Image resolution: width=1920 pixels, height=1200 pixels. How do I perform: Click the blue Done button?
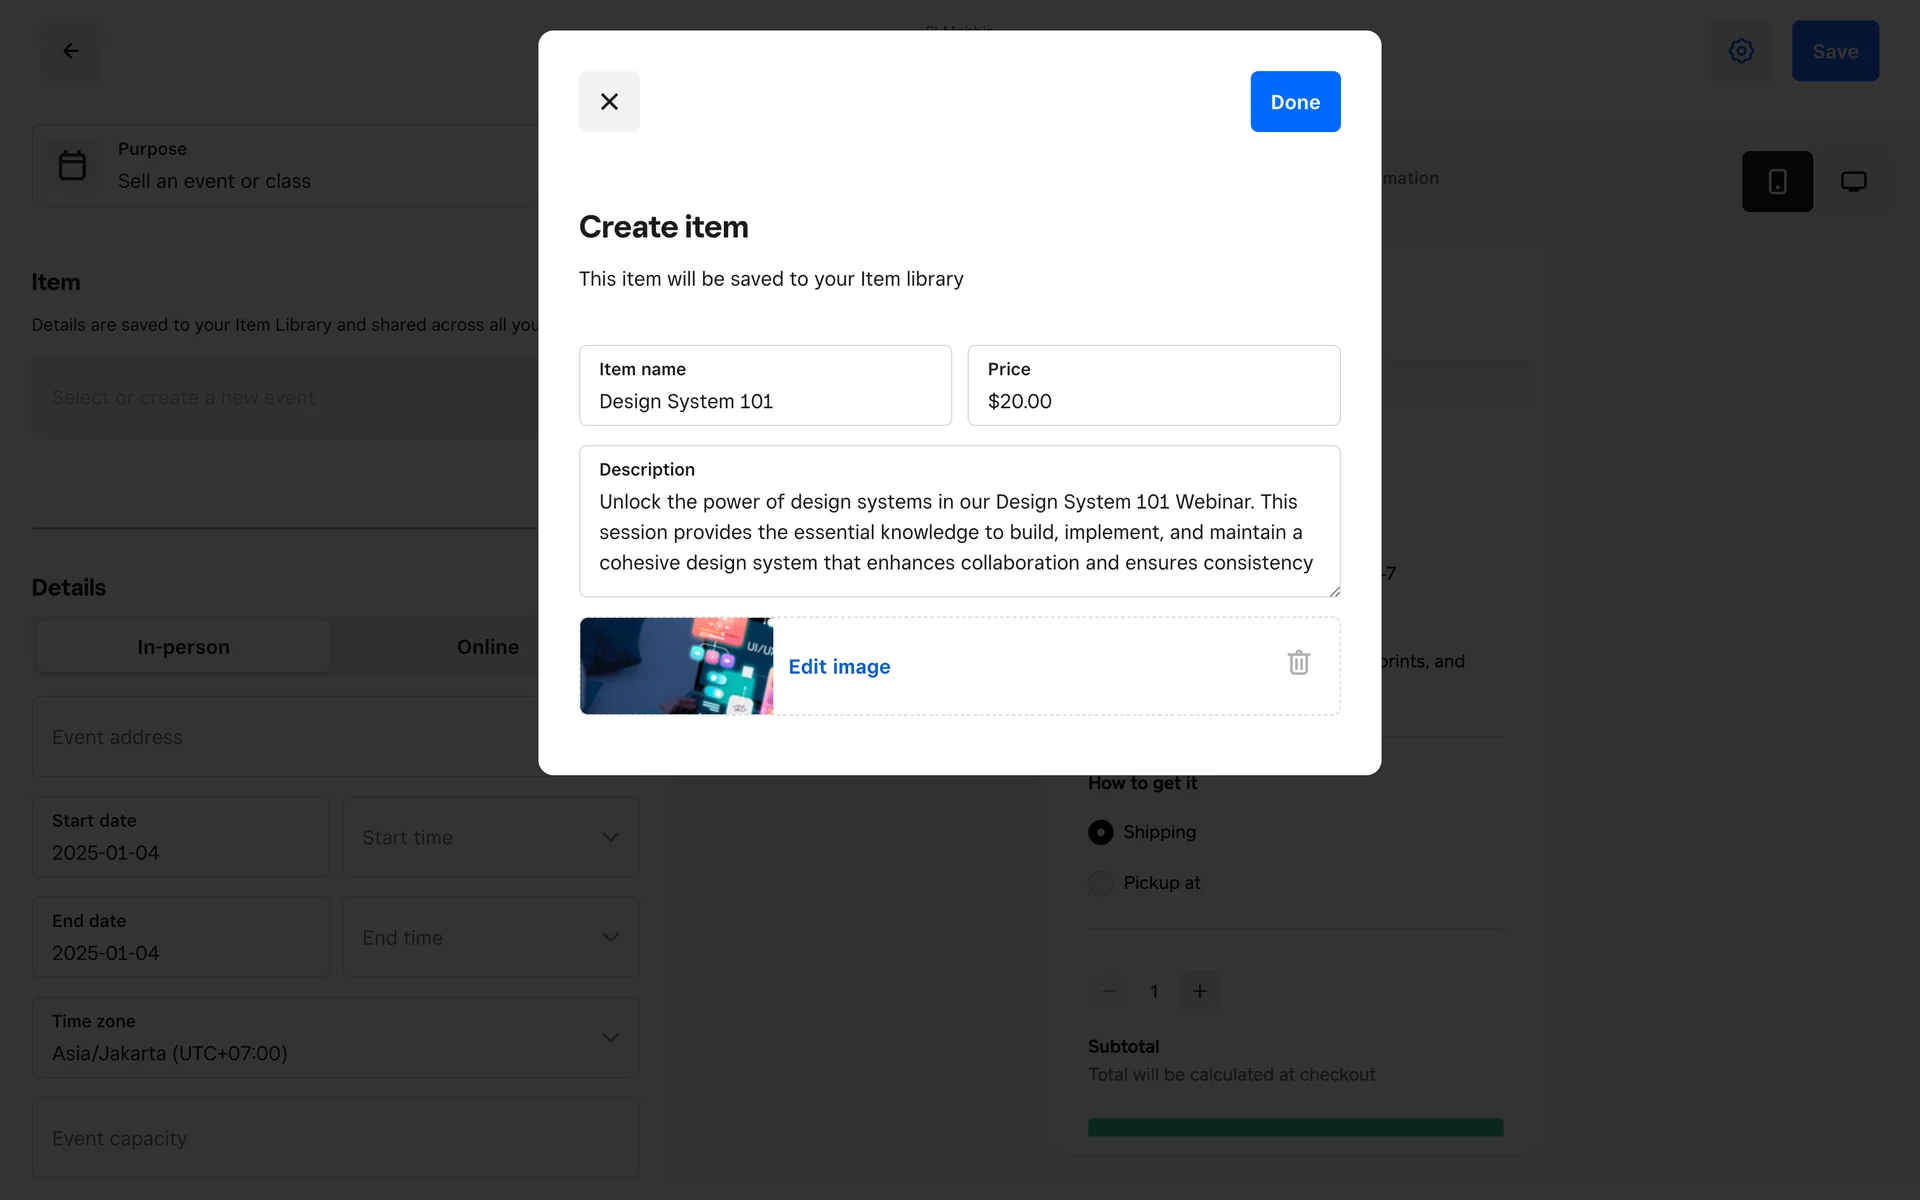tap(1294, 101)
